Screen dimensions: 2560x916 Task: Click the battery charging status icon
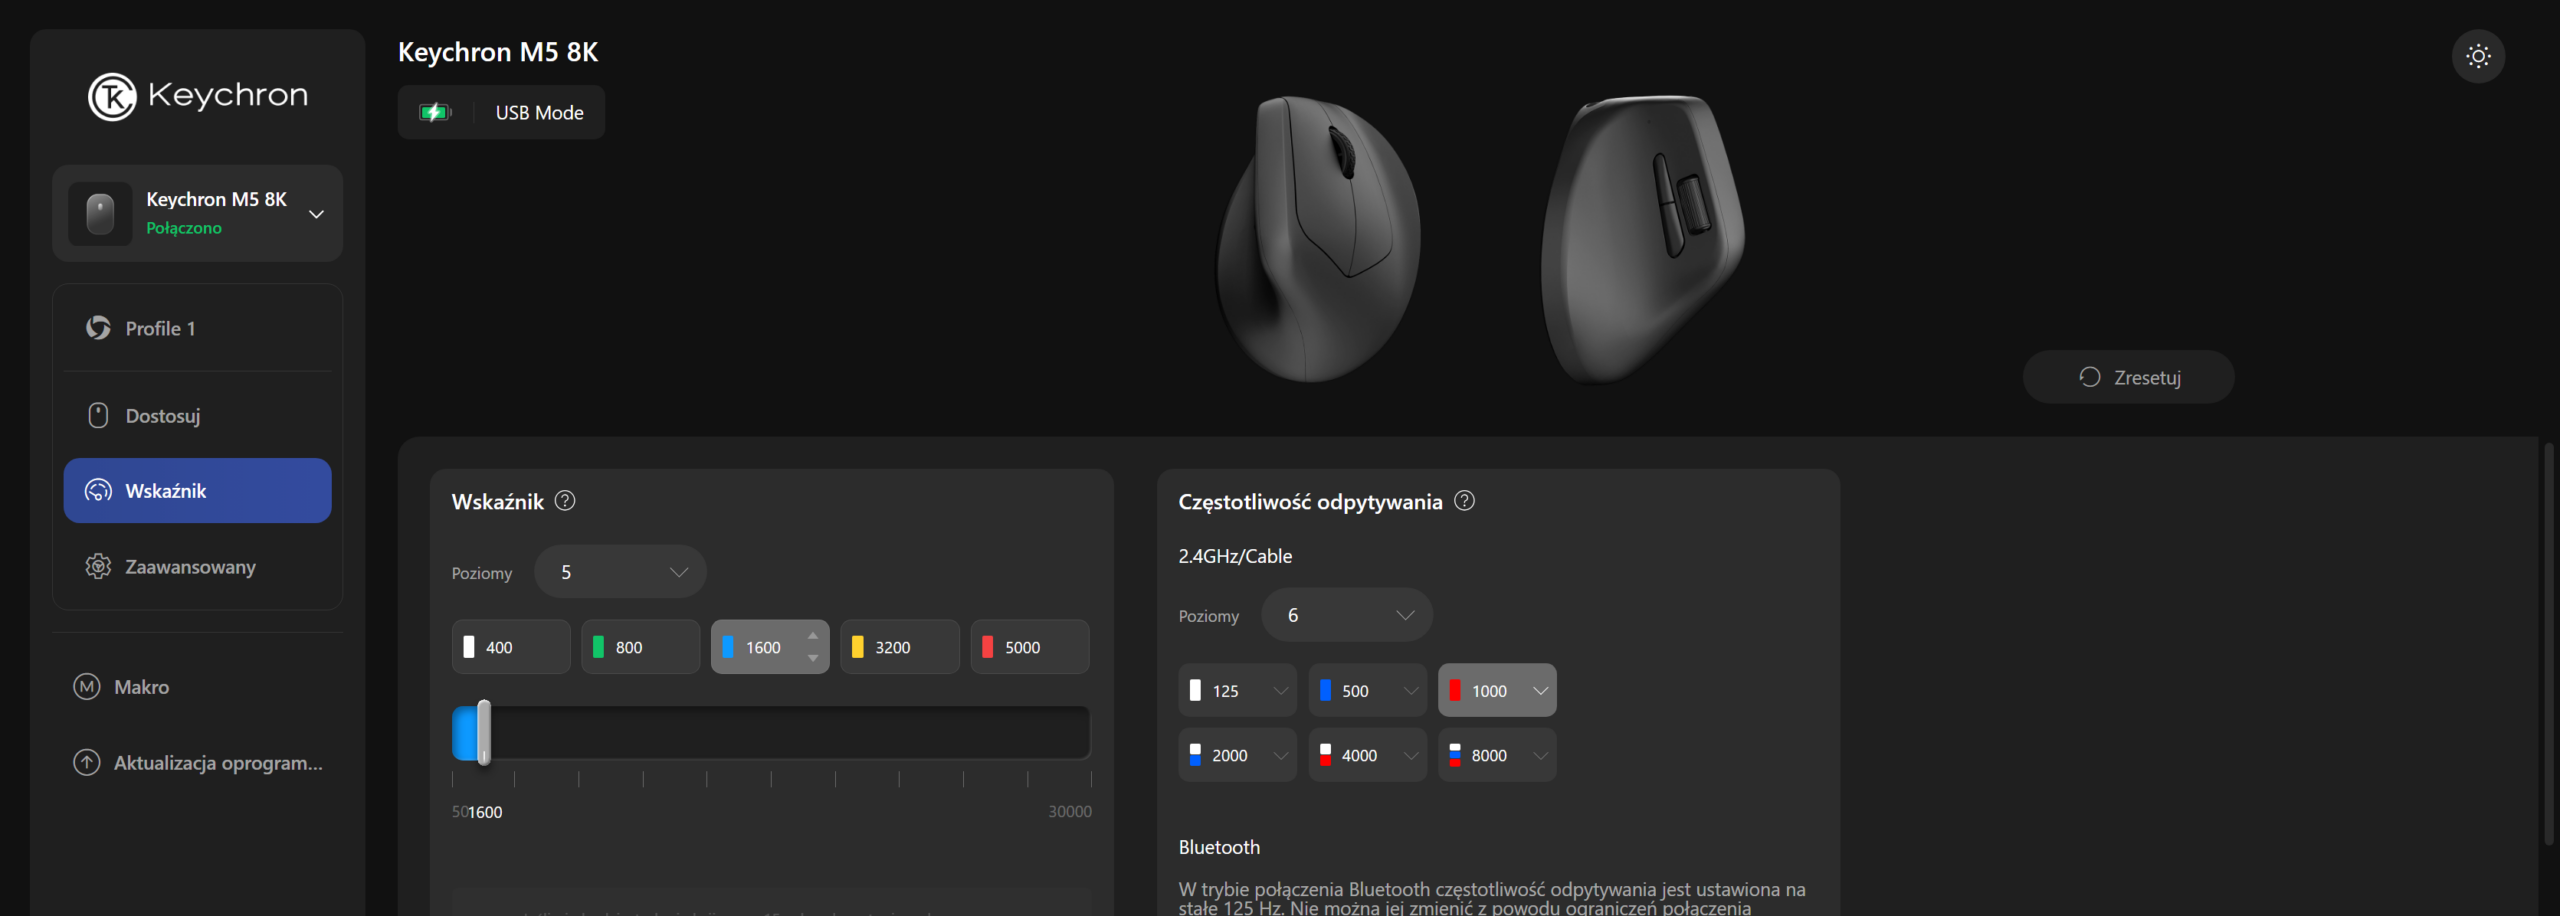[x=435, y=112]
